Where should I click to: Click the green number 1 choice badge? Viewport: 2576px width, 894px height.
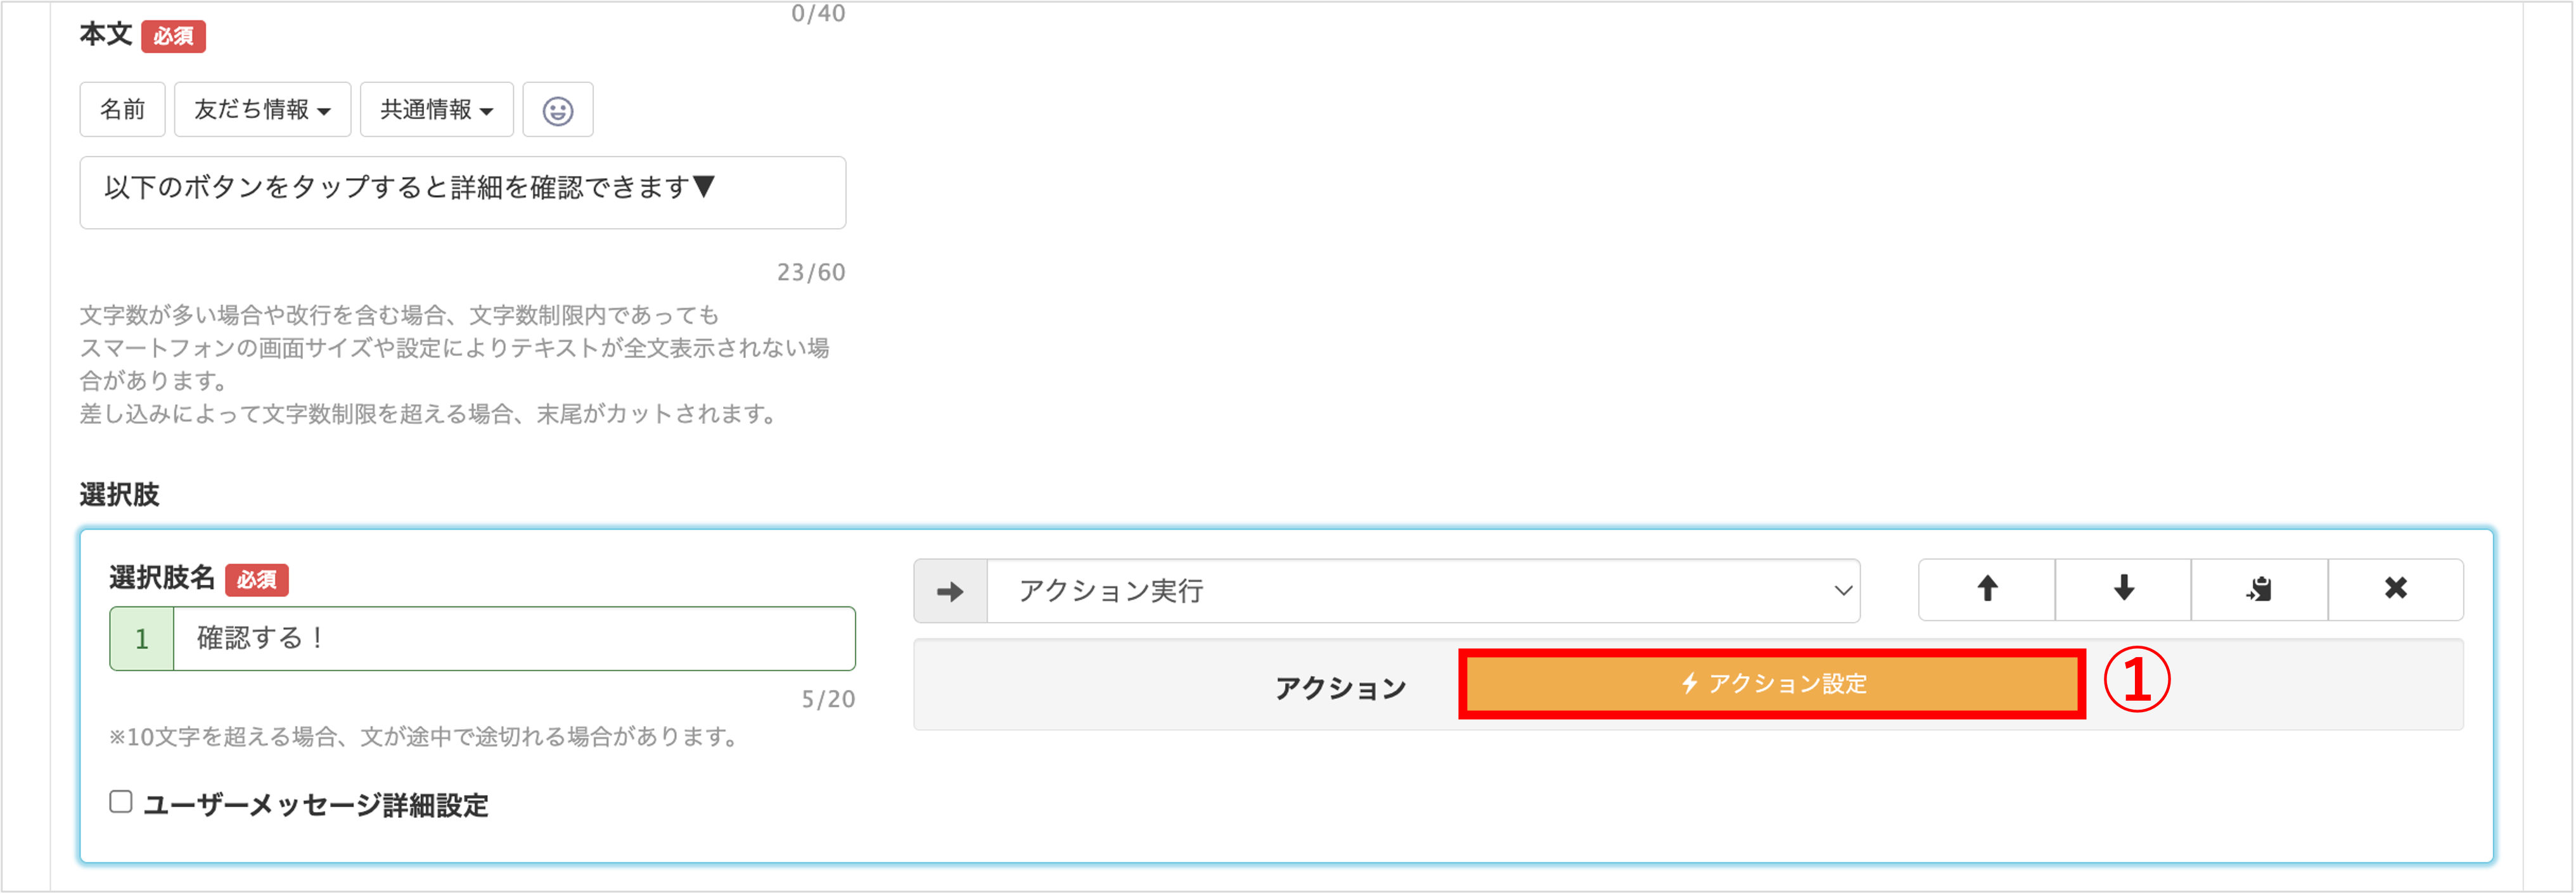point(142,639)
